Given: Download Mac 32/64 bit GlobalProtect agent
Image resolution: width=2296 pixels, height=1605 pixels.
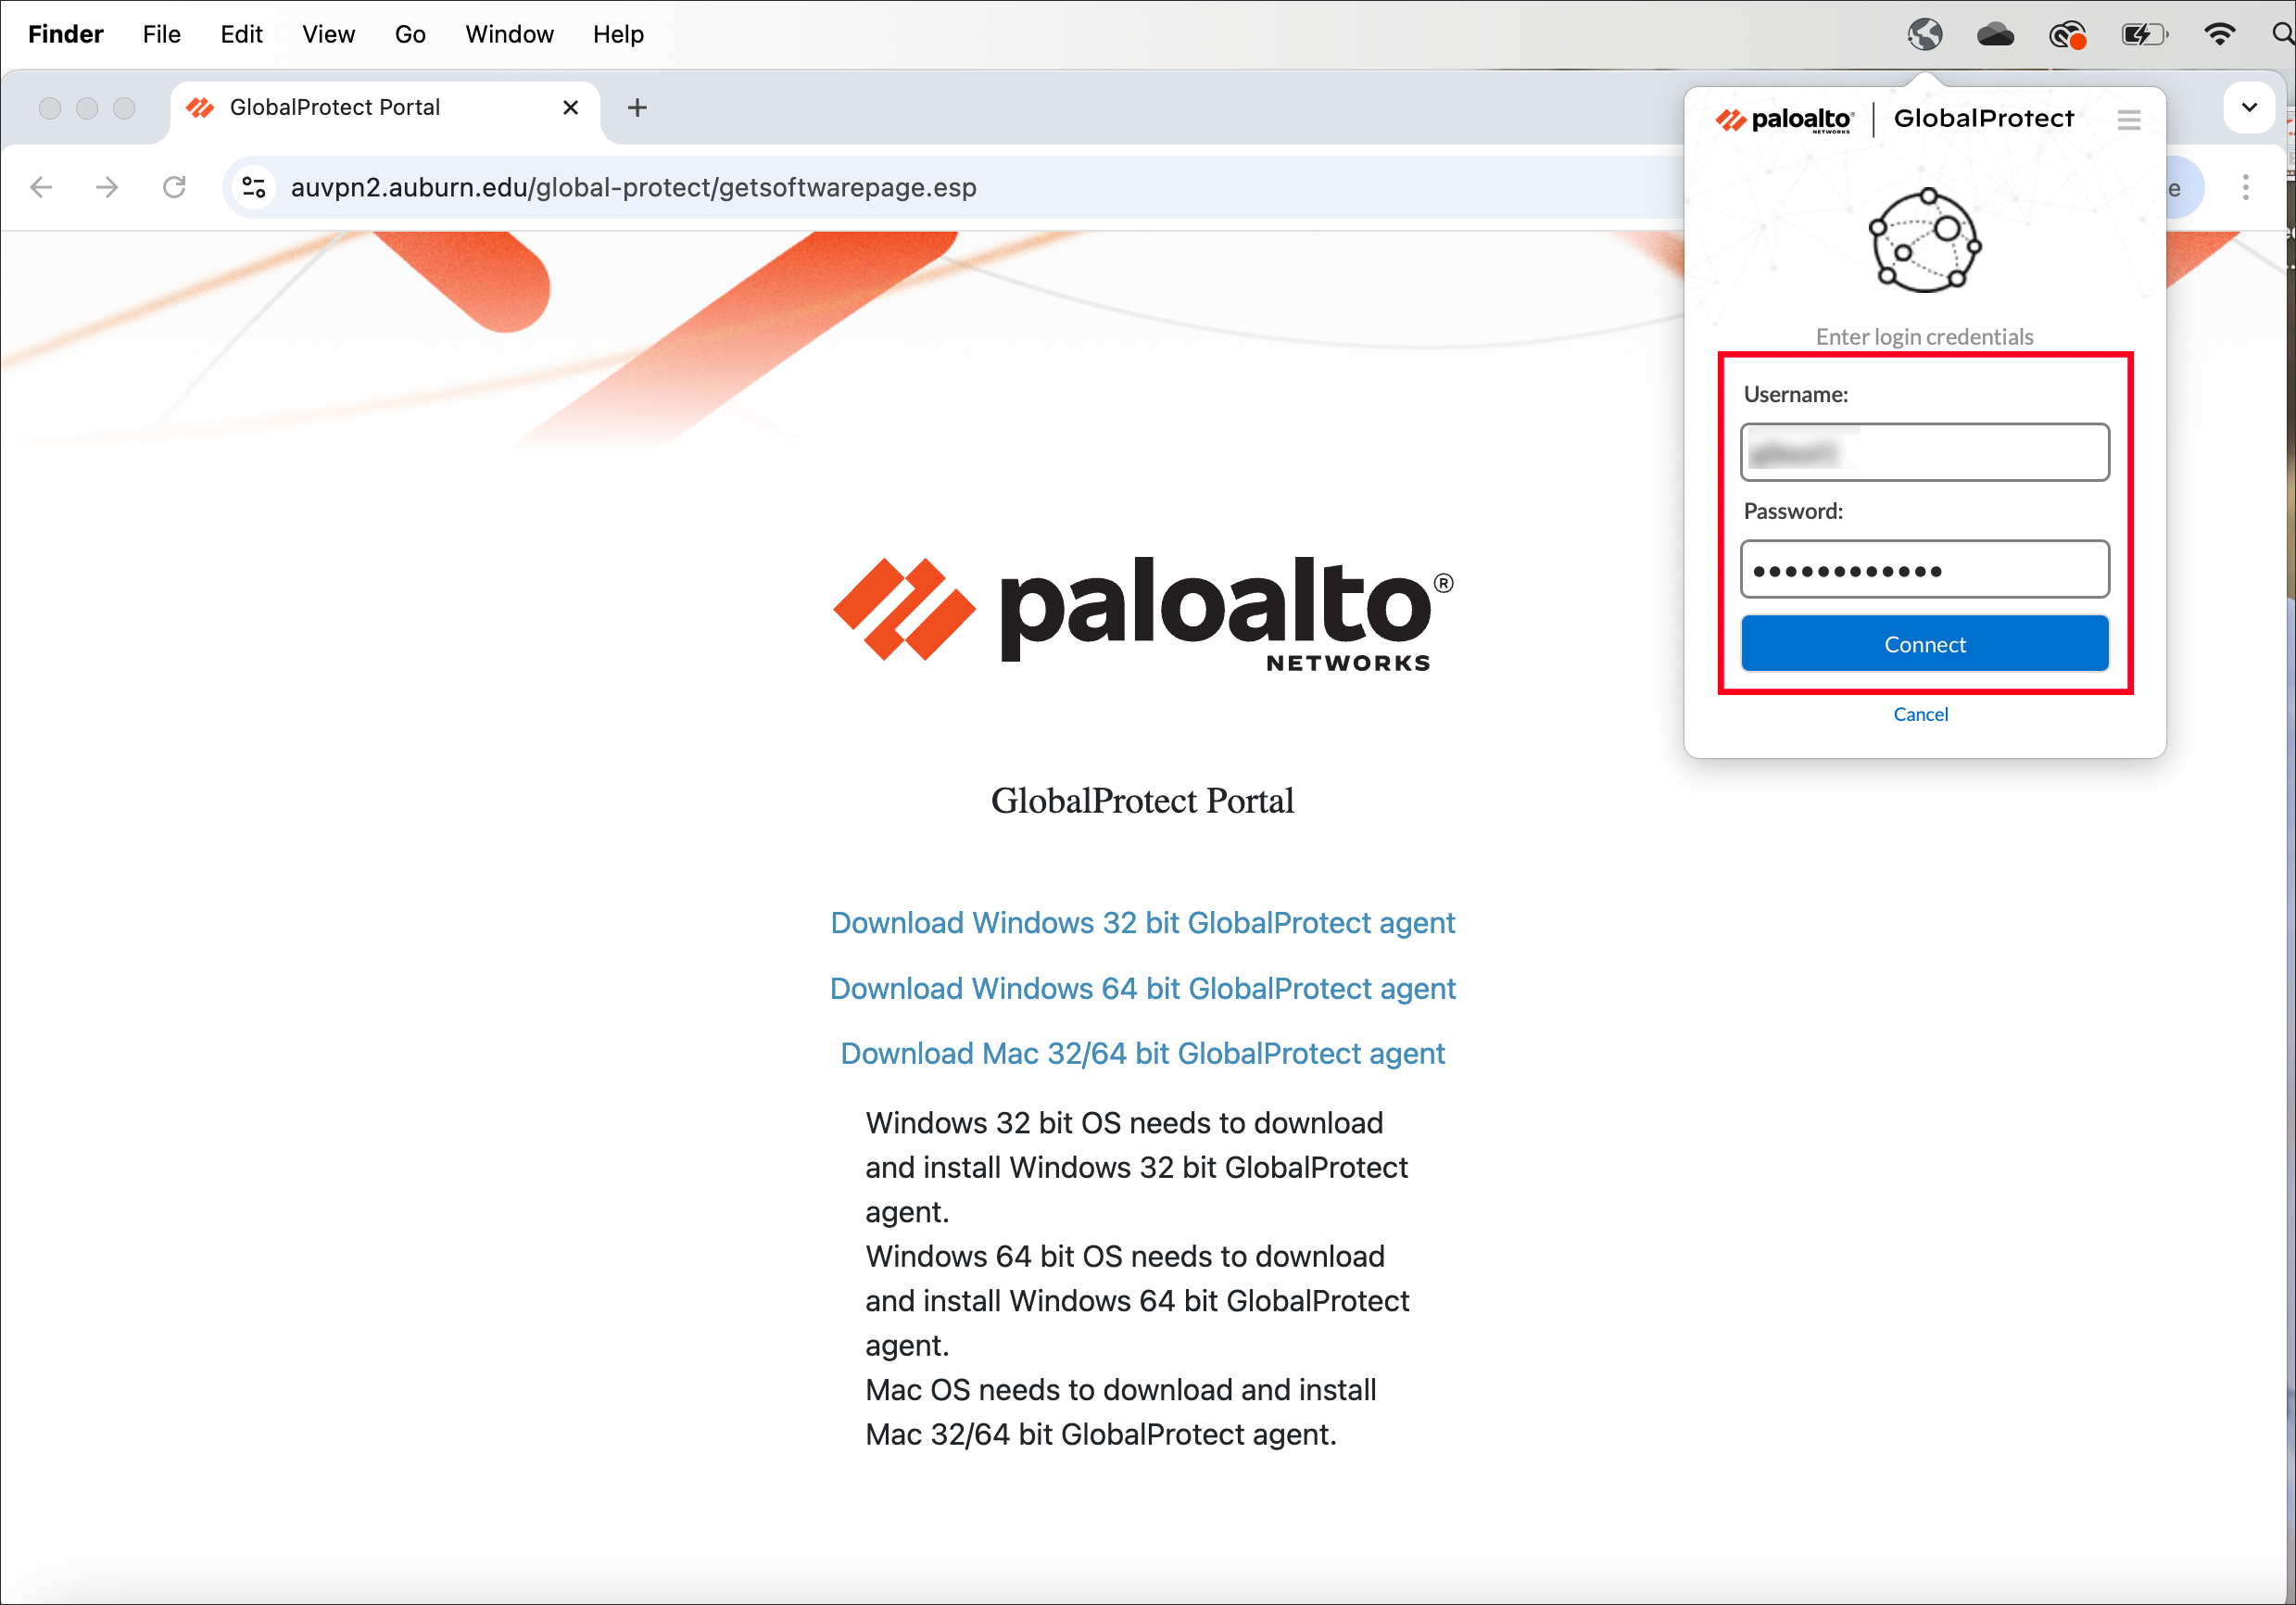Looking at the screenshot, I should click(1142, 1053).
